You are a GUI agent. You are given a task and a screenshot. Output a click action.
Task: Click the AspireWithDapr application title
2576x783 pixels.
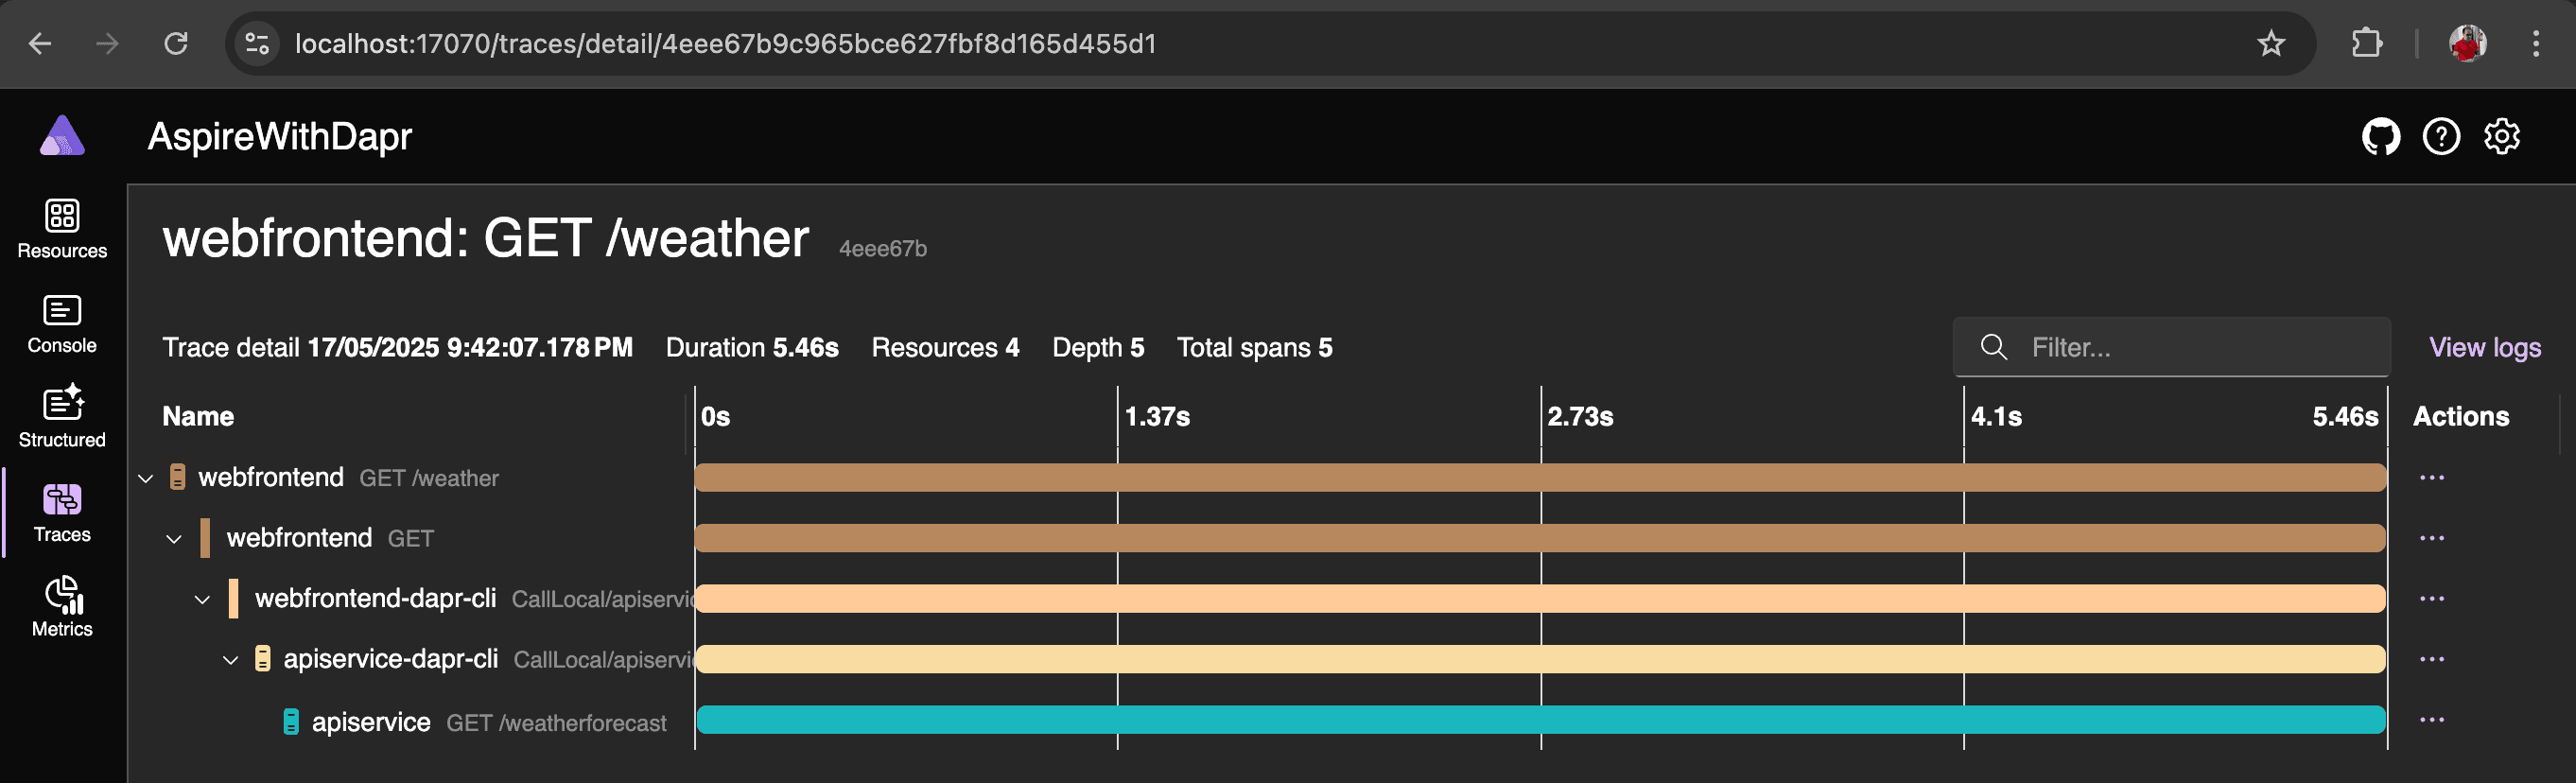coord(280,136)
